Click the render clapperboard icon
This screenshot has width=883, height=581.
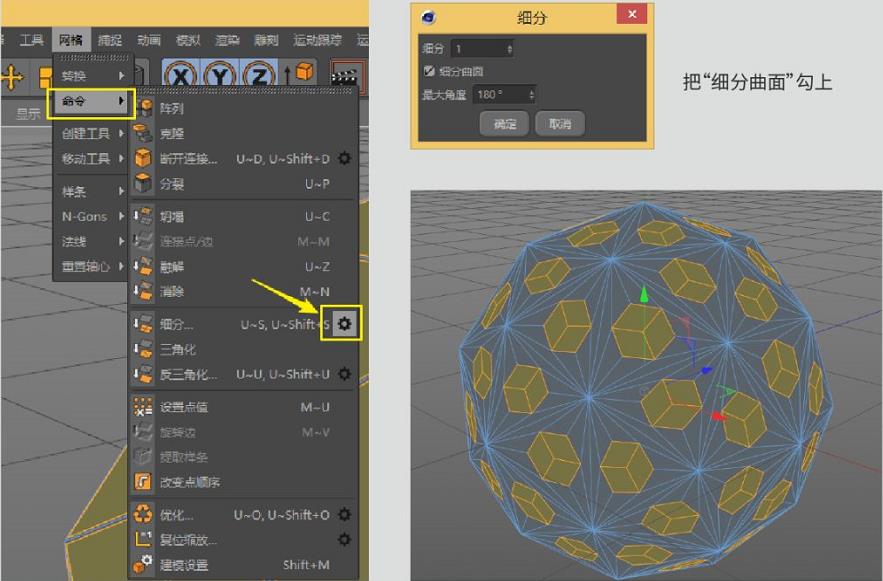point(345,77)
